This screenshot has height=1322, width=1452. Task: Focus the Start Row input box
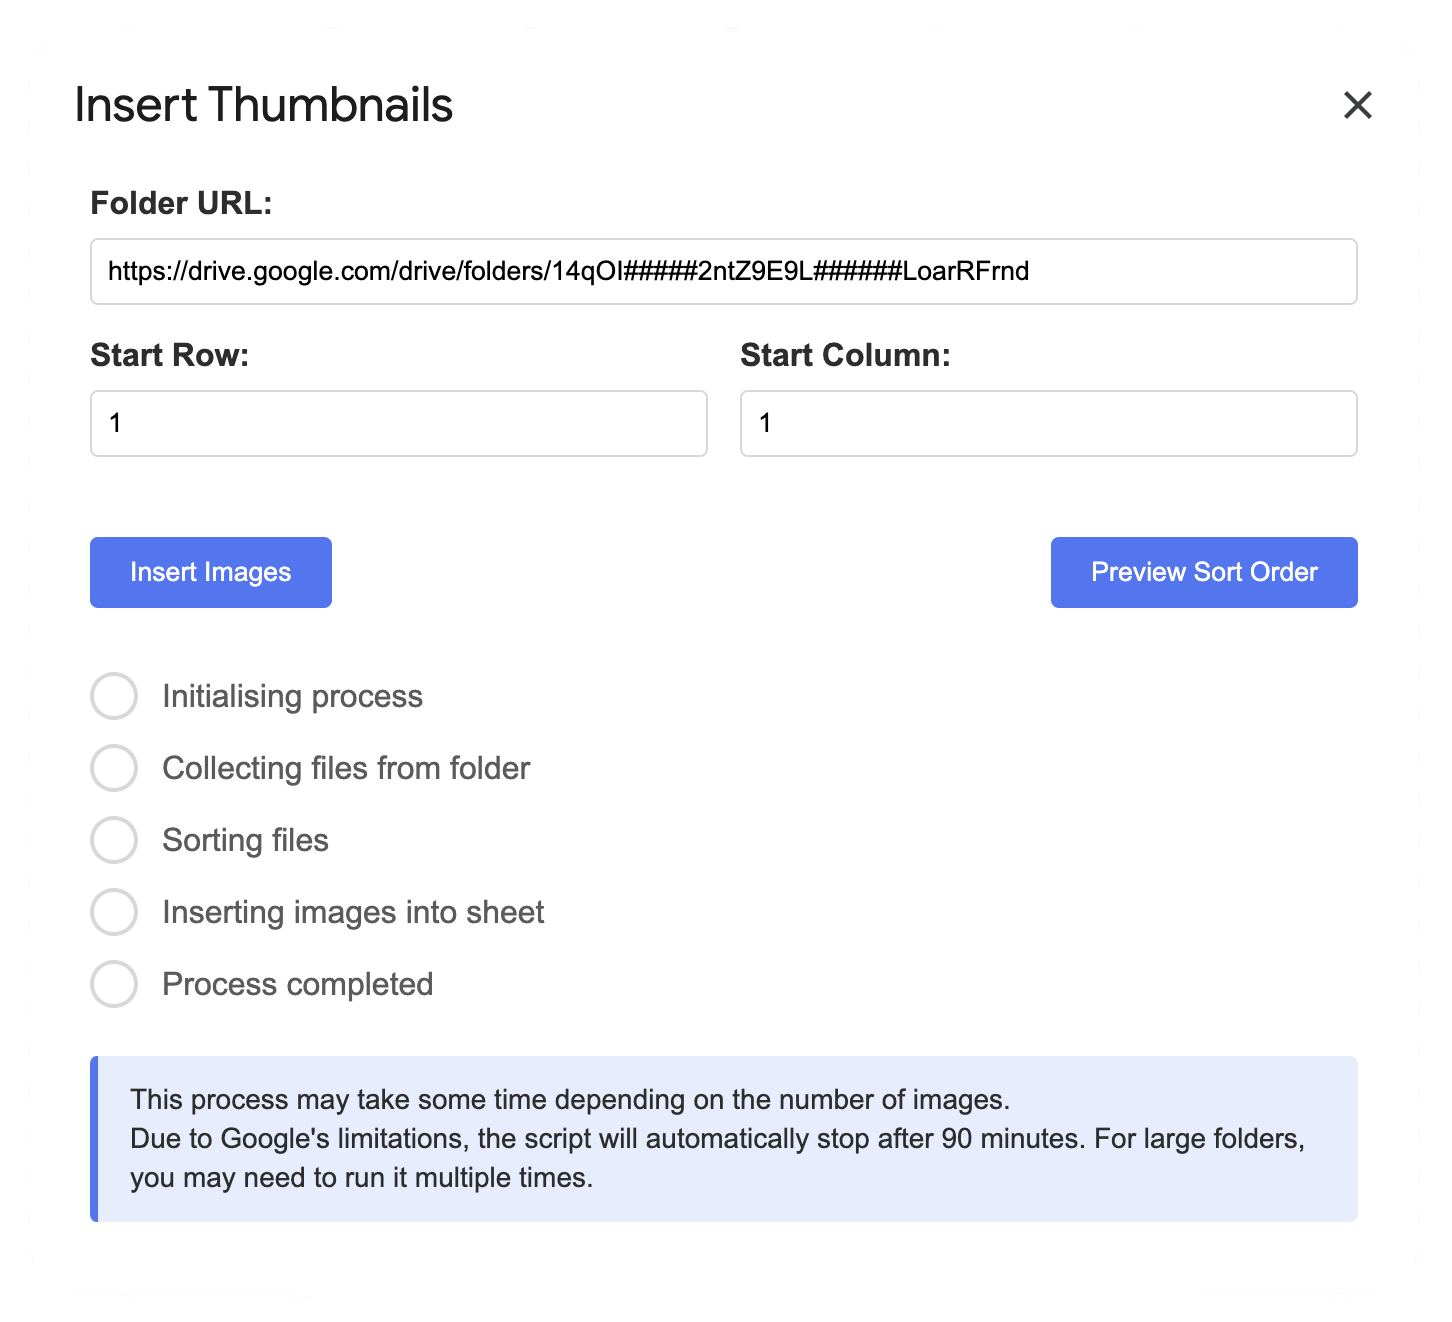click(398, 423)
